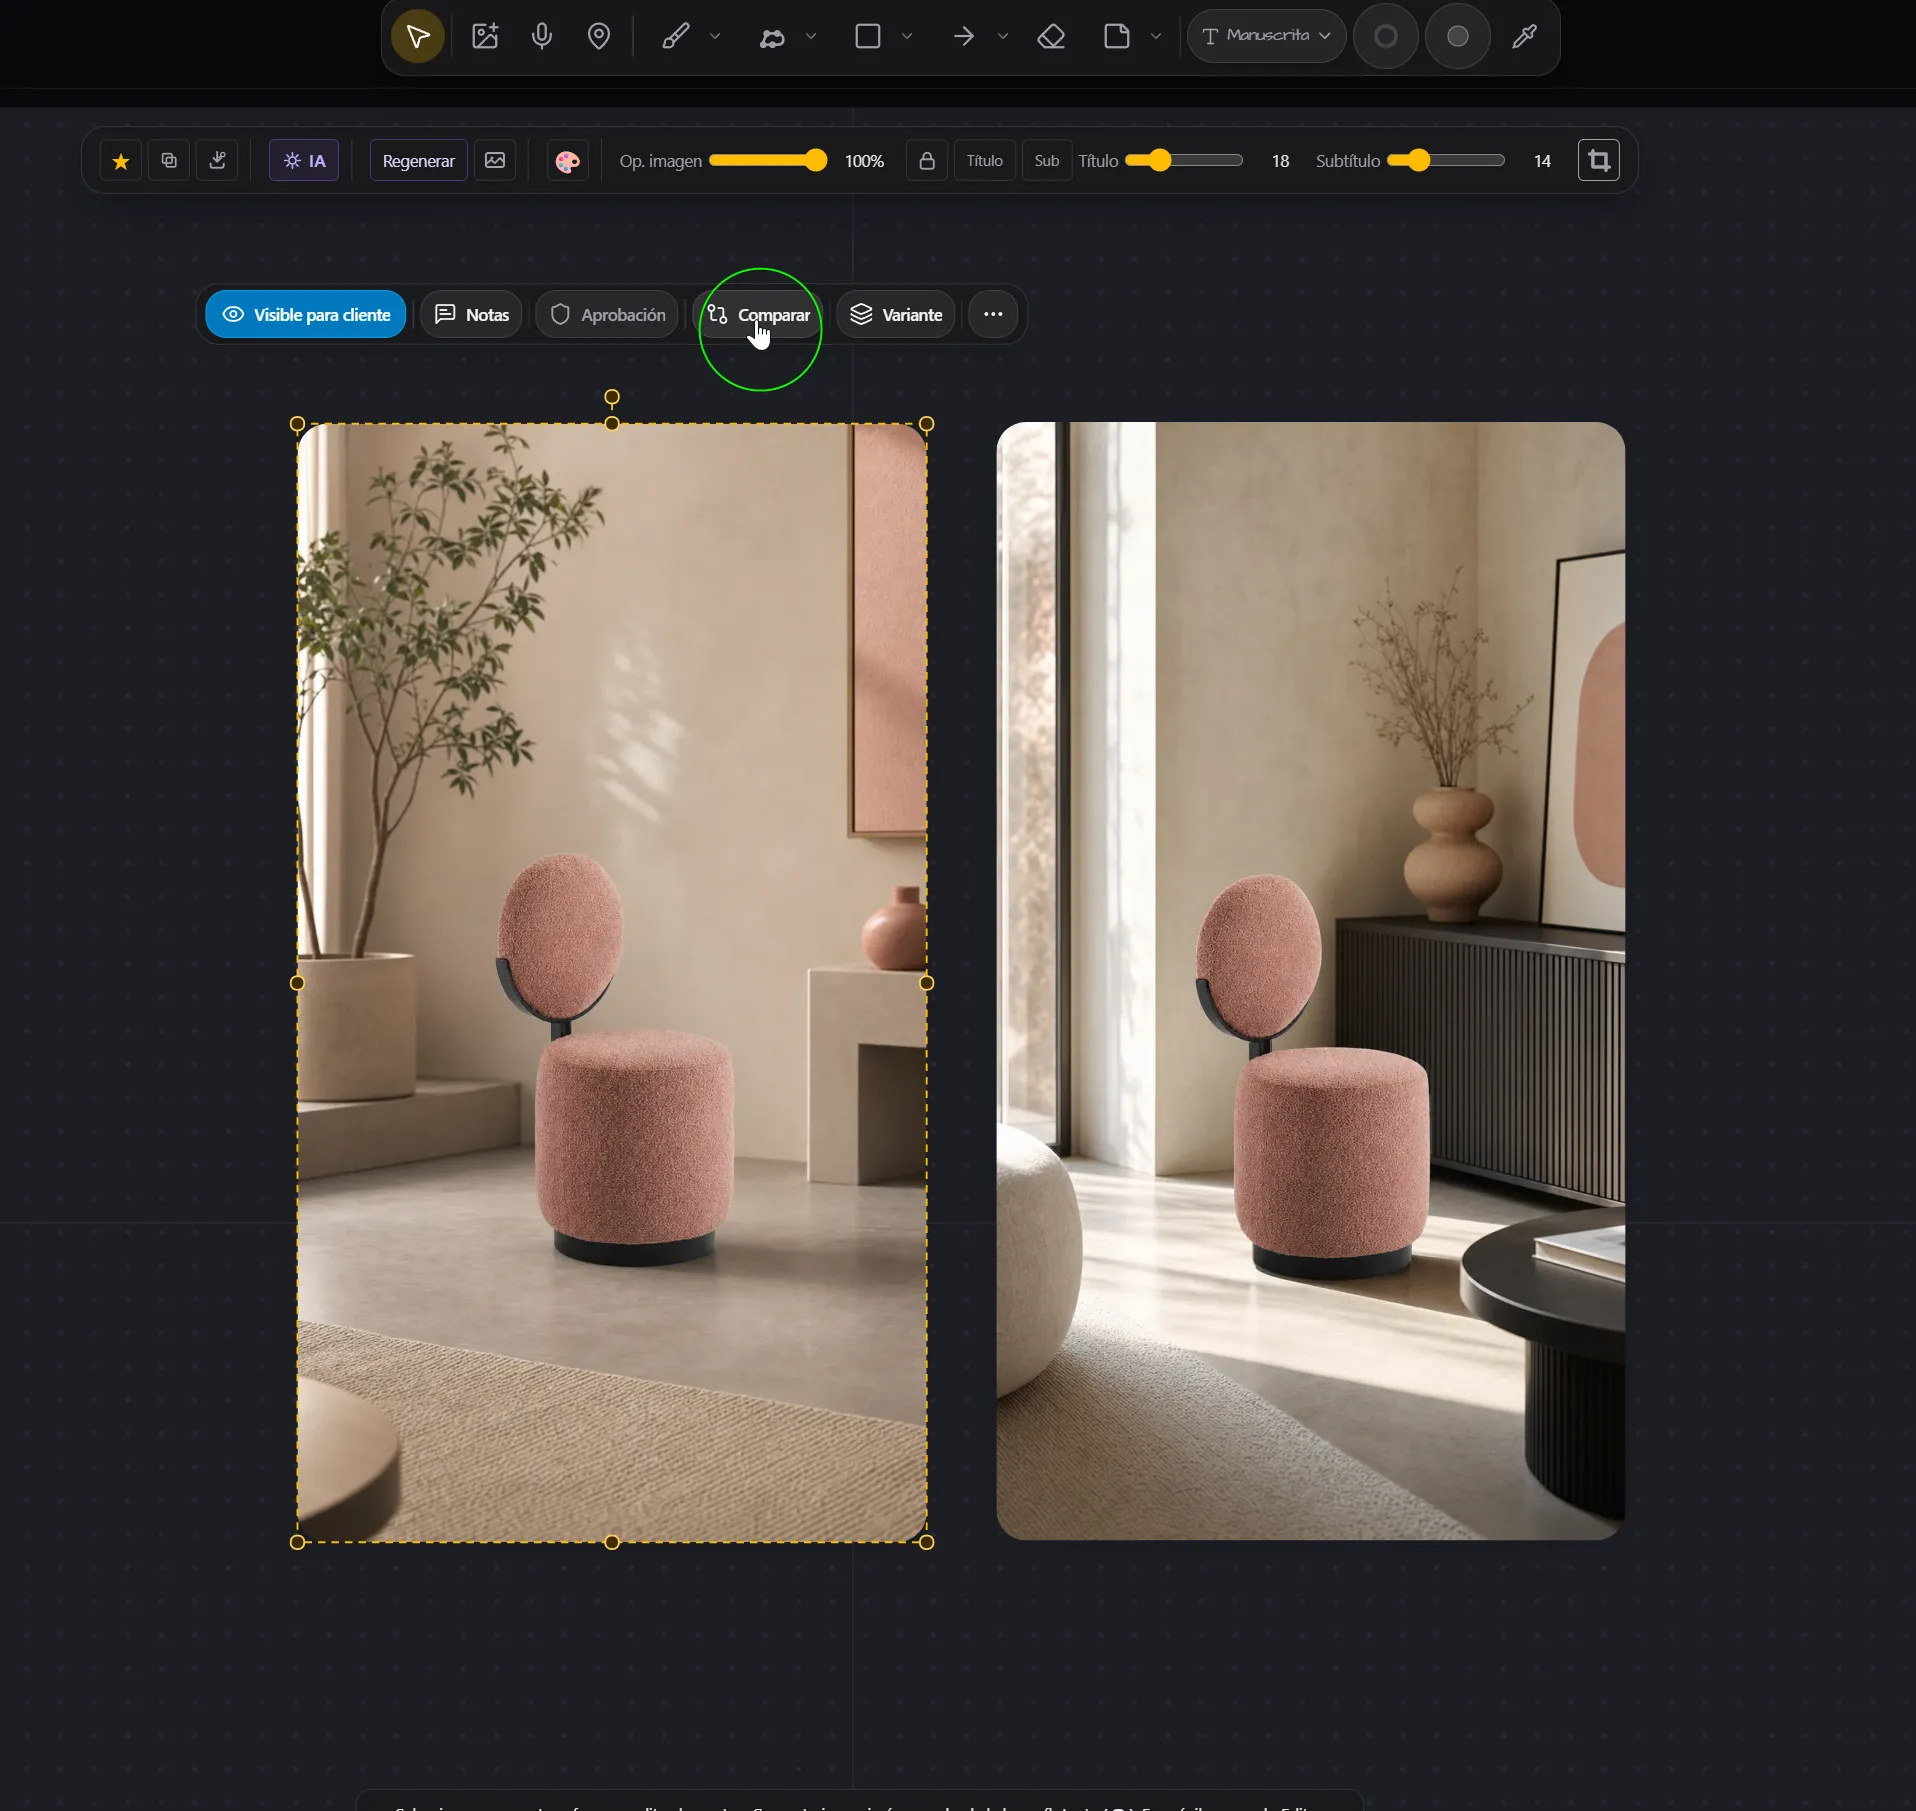Select the arrow line tool
Screen dimensions: 1916x1811
pos(964,37)
